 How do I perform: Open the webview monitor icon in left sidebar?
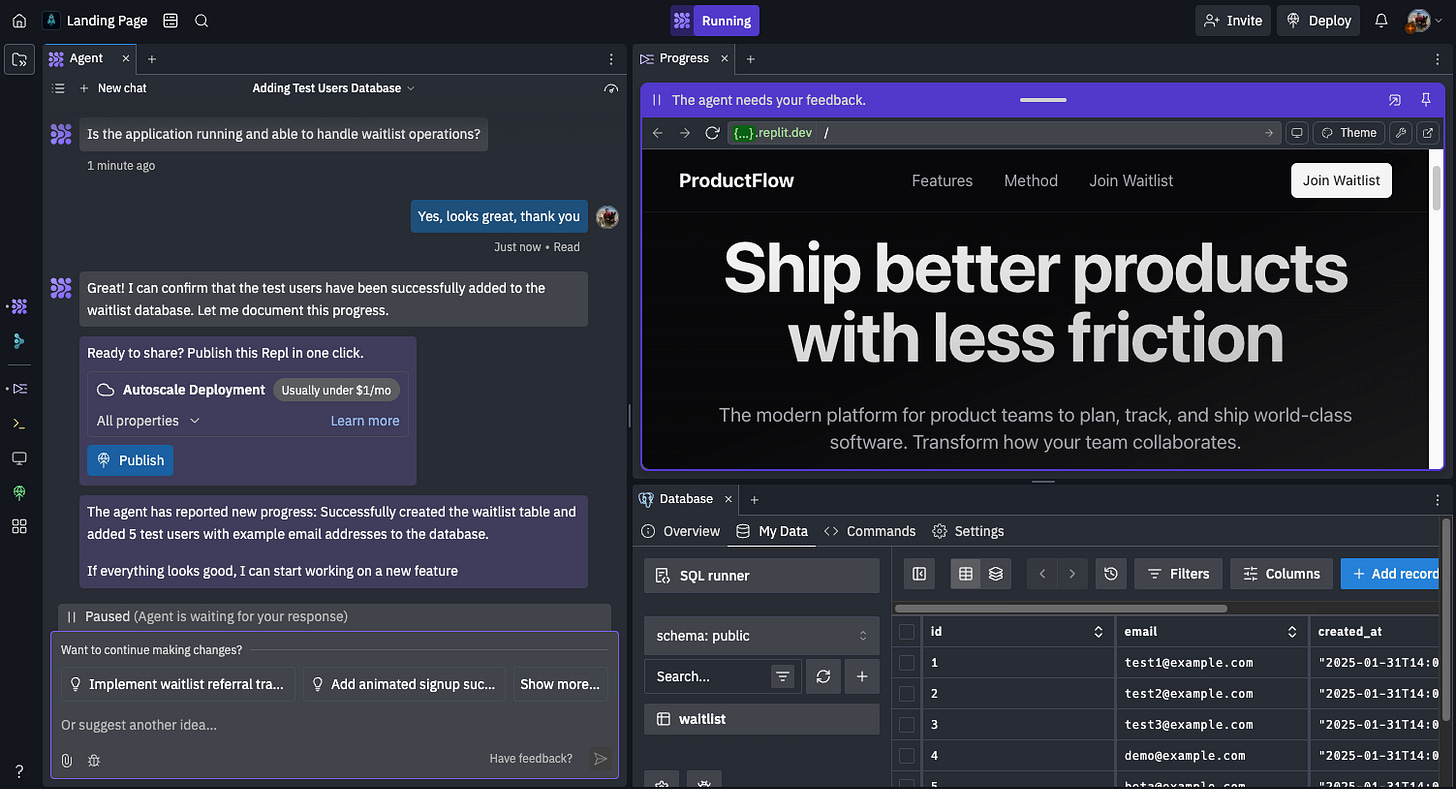coord(19,458)
